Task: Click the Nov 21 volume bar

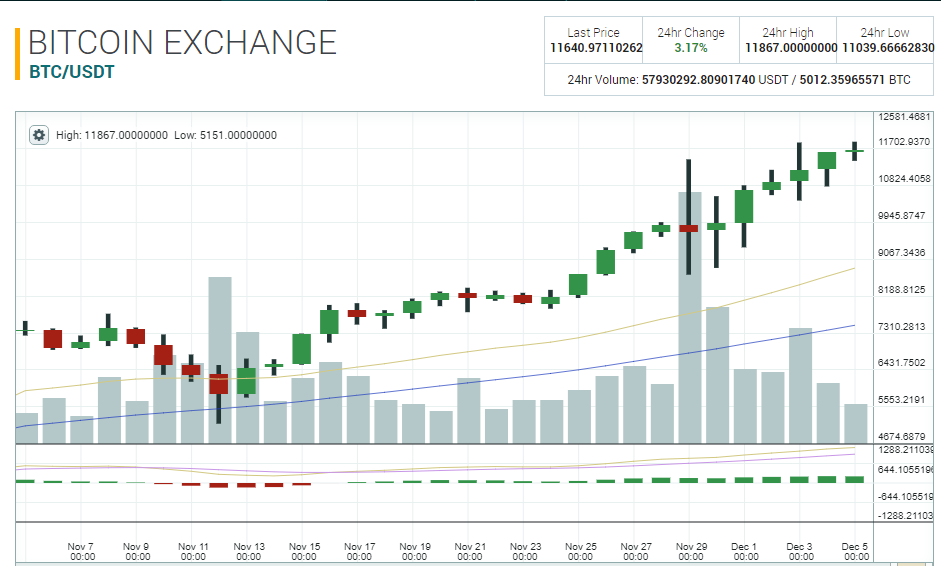Action: (469, 411)
